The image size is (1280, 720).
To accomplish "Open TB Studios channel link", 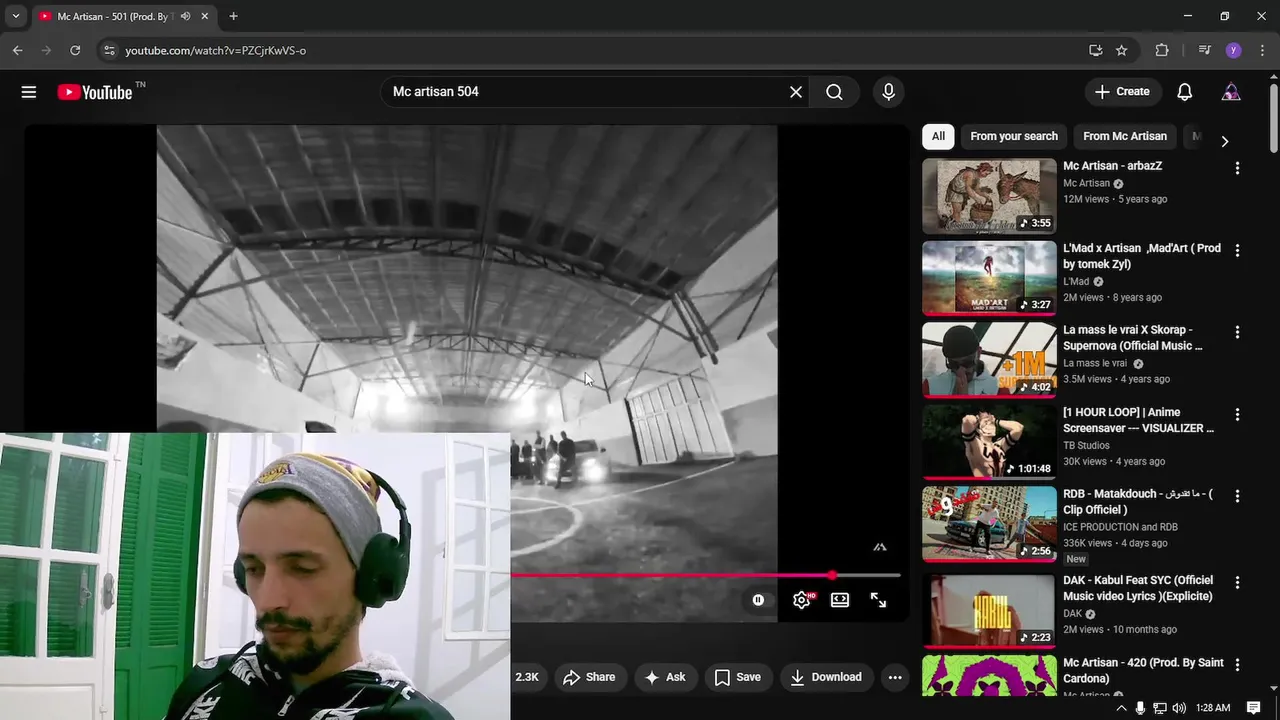I will tap(1086, 445).
